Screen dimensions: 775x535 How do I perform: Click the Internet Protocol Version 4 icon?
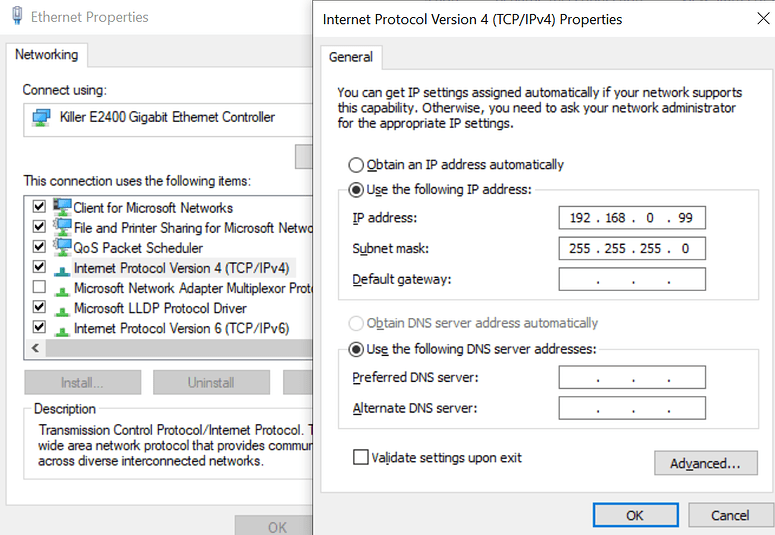62,268
